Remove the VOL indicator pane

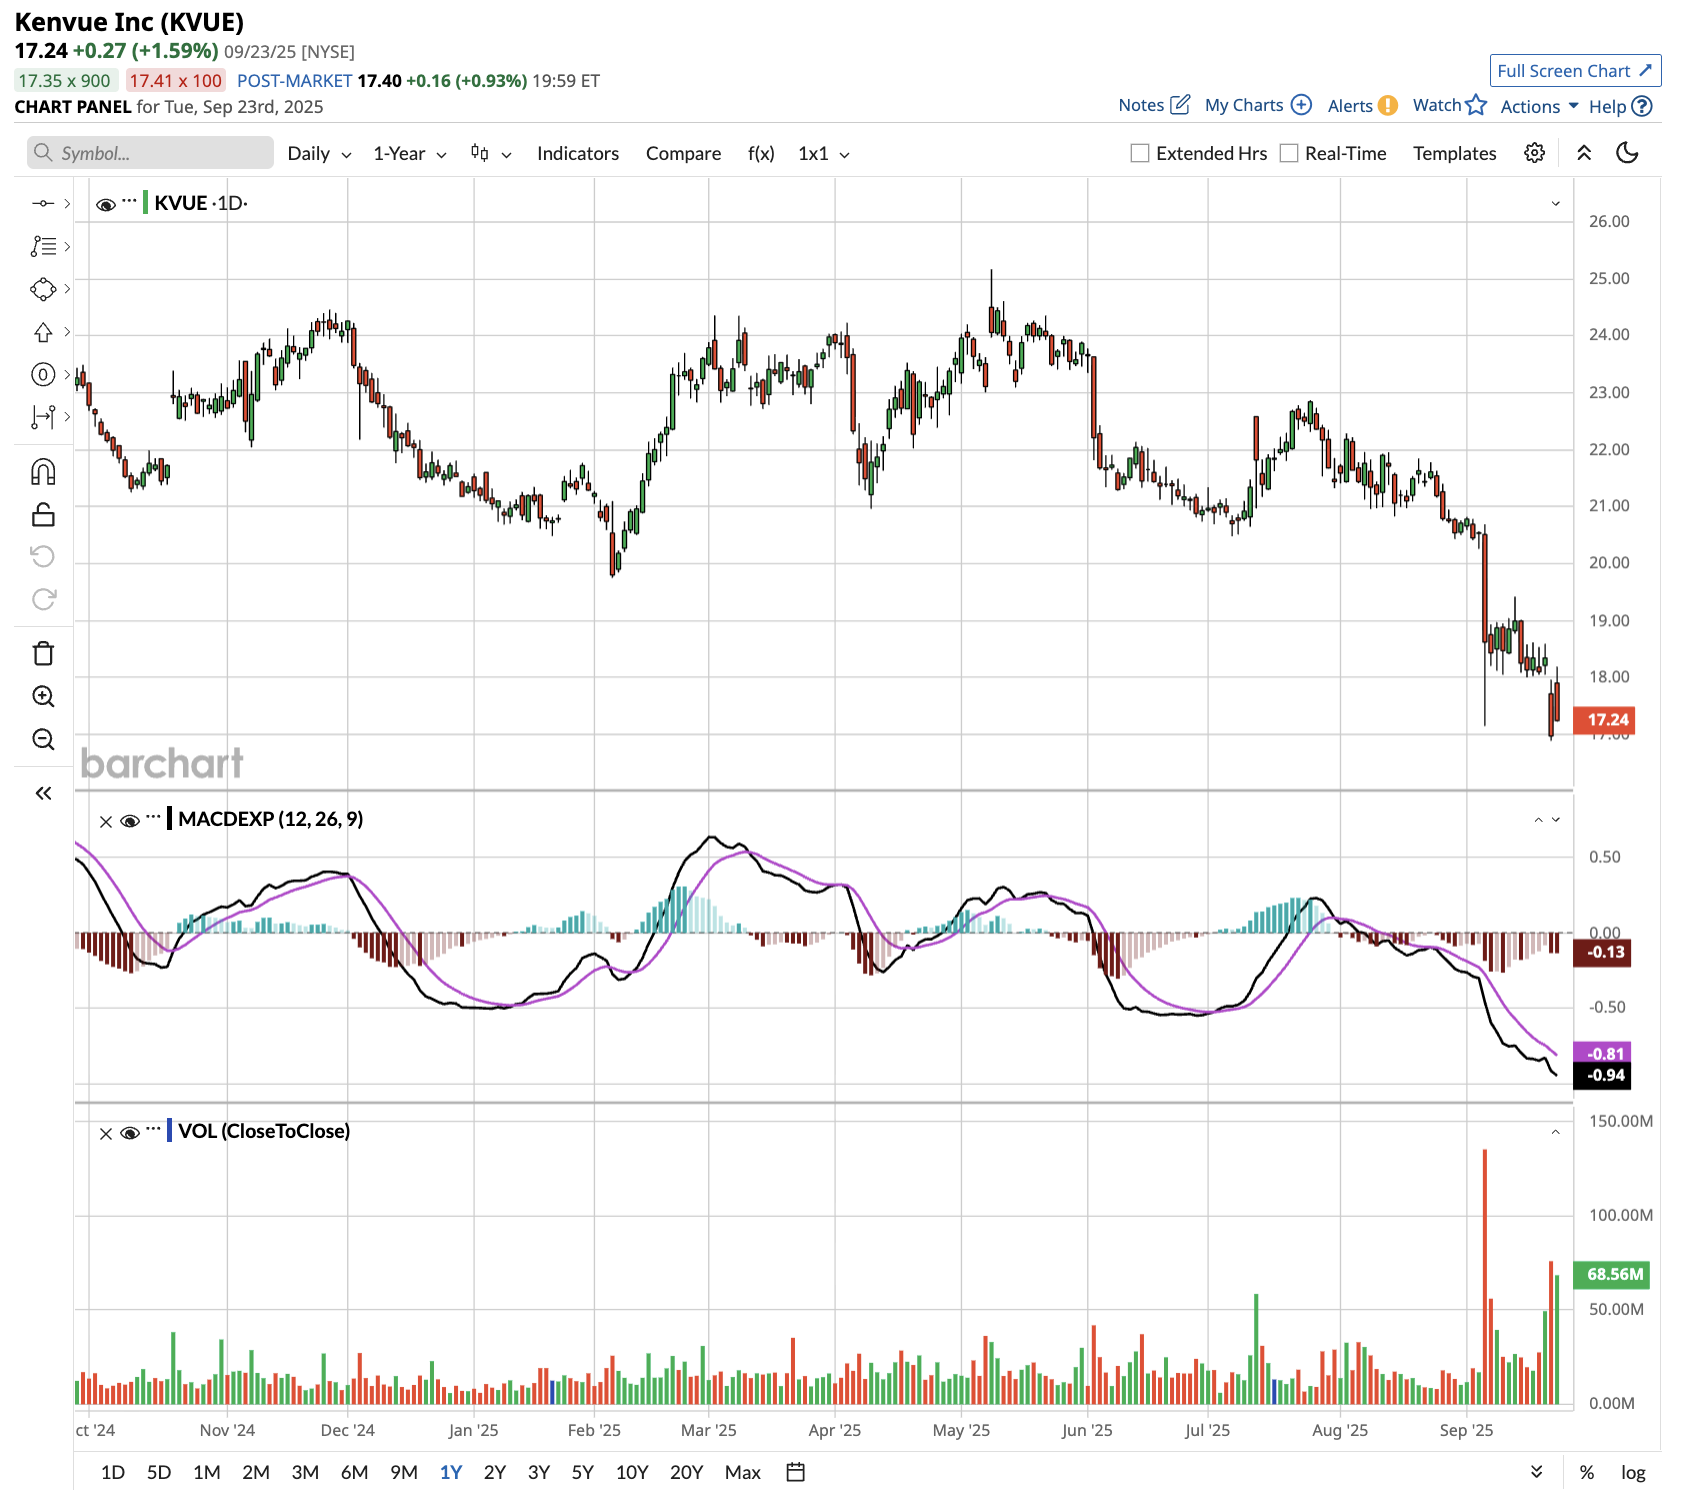click(106, 1133)
